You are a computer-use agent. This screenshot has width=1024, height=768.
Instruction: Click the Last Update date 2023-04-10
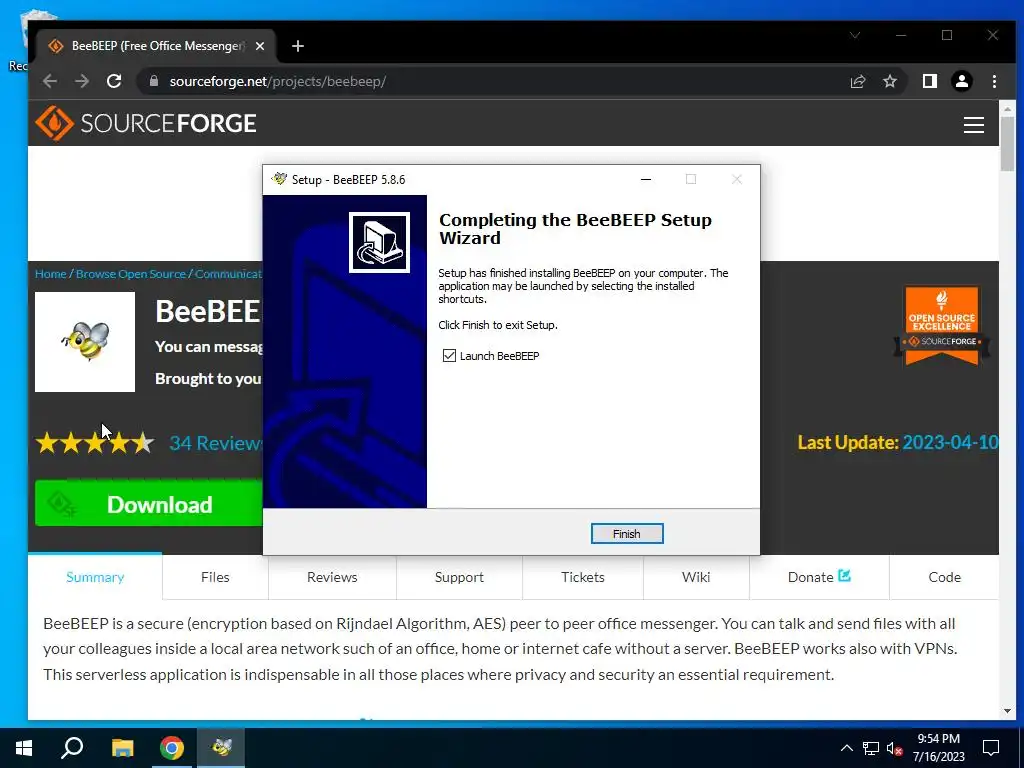[950, 442]
